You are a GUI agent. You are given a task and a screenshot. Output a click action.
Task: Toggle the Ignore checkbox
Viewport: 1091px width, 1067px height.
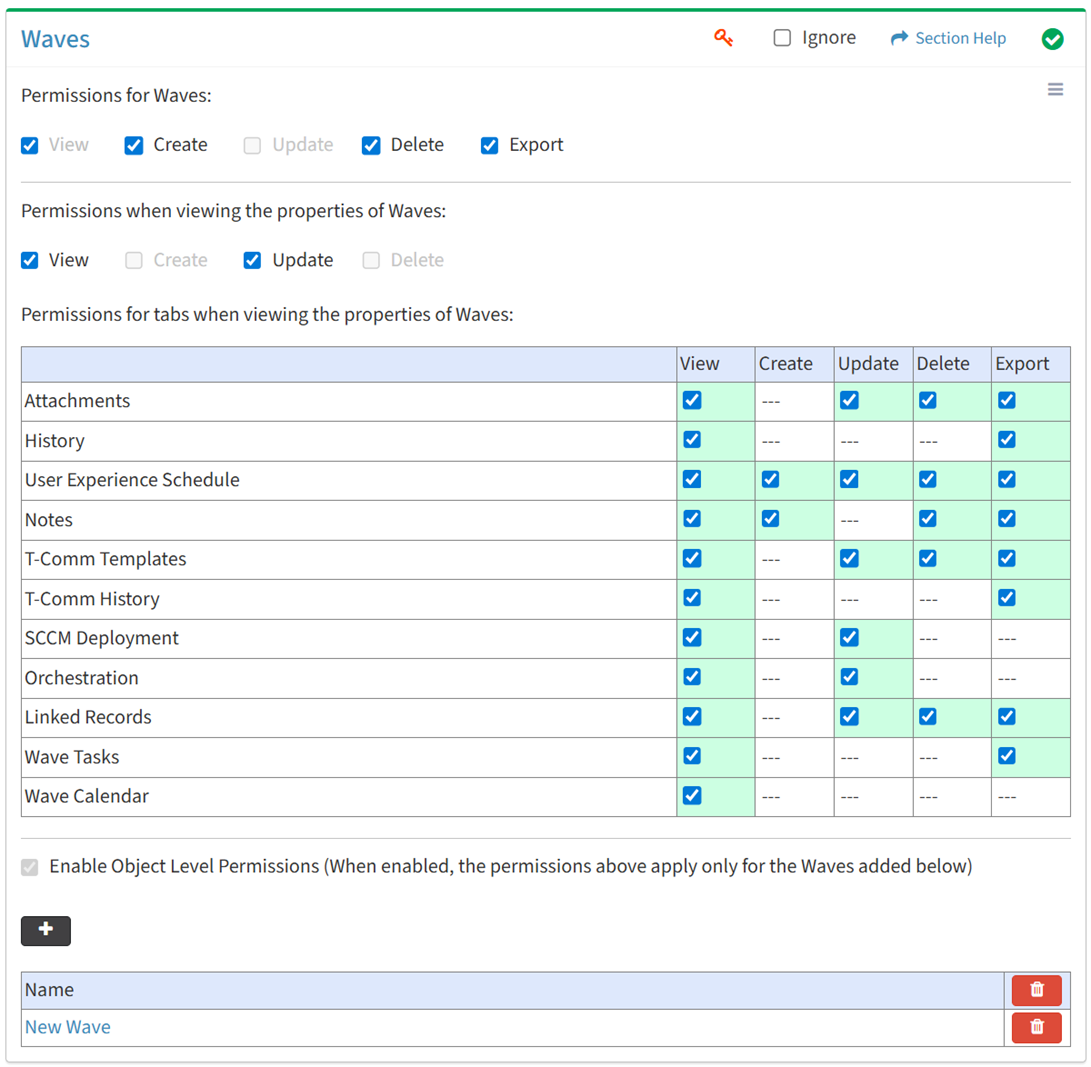(x=782, y=38)
